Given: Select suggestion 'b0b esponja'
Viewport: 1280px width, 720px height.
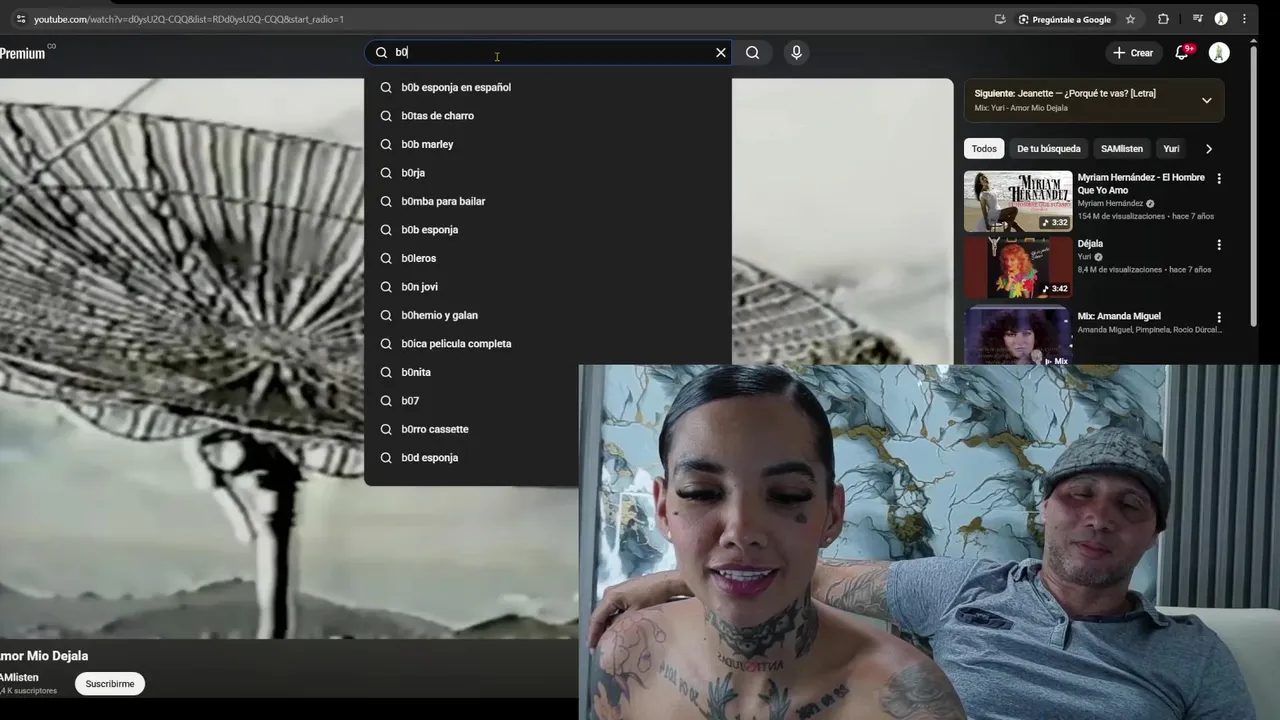Looking at the screenshot, I should click(548, 230).
